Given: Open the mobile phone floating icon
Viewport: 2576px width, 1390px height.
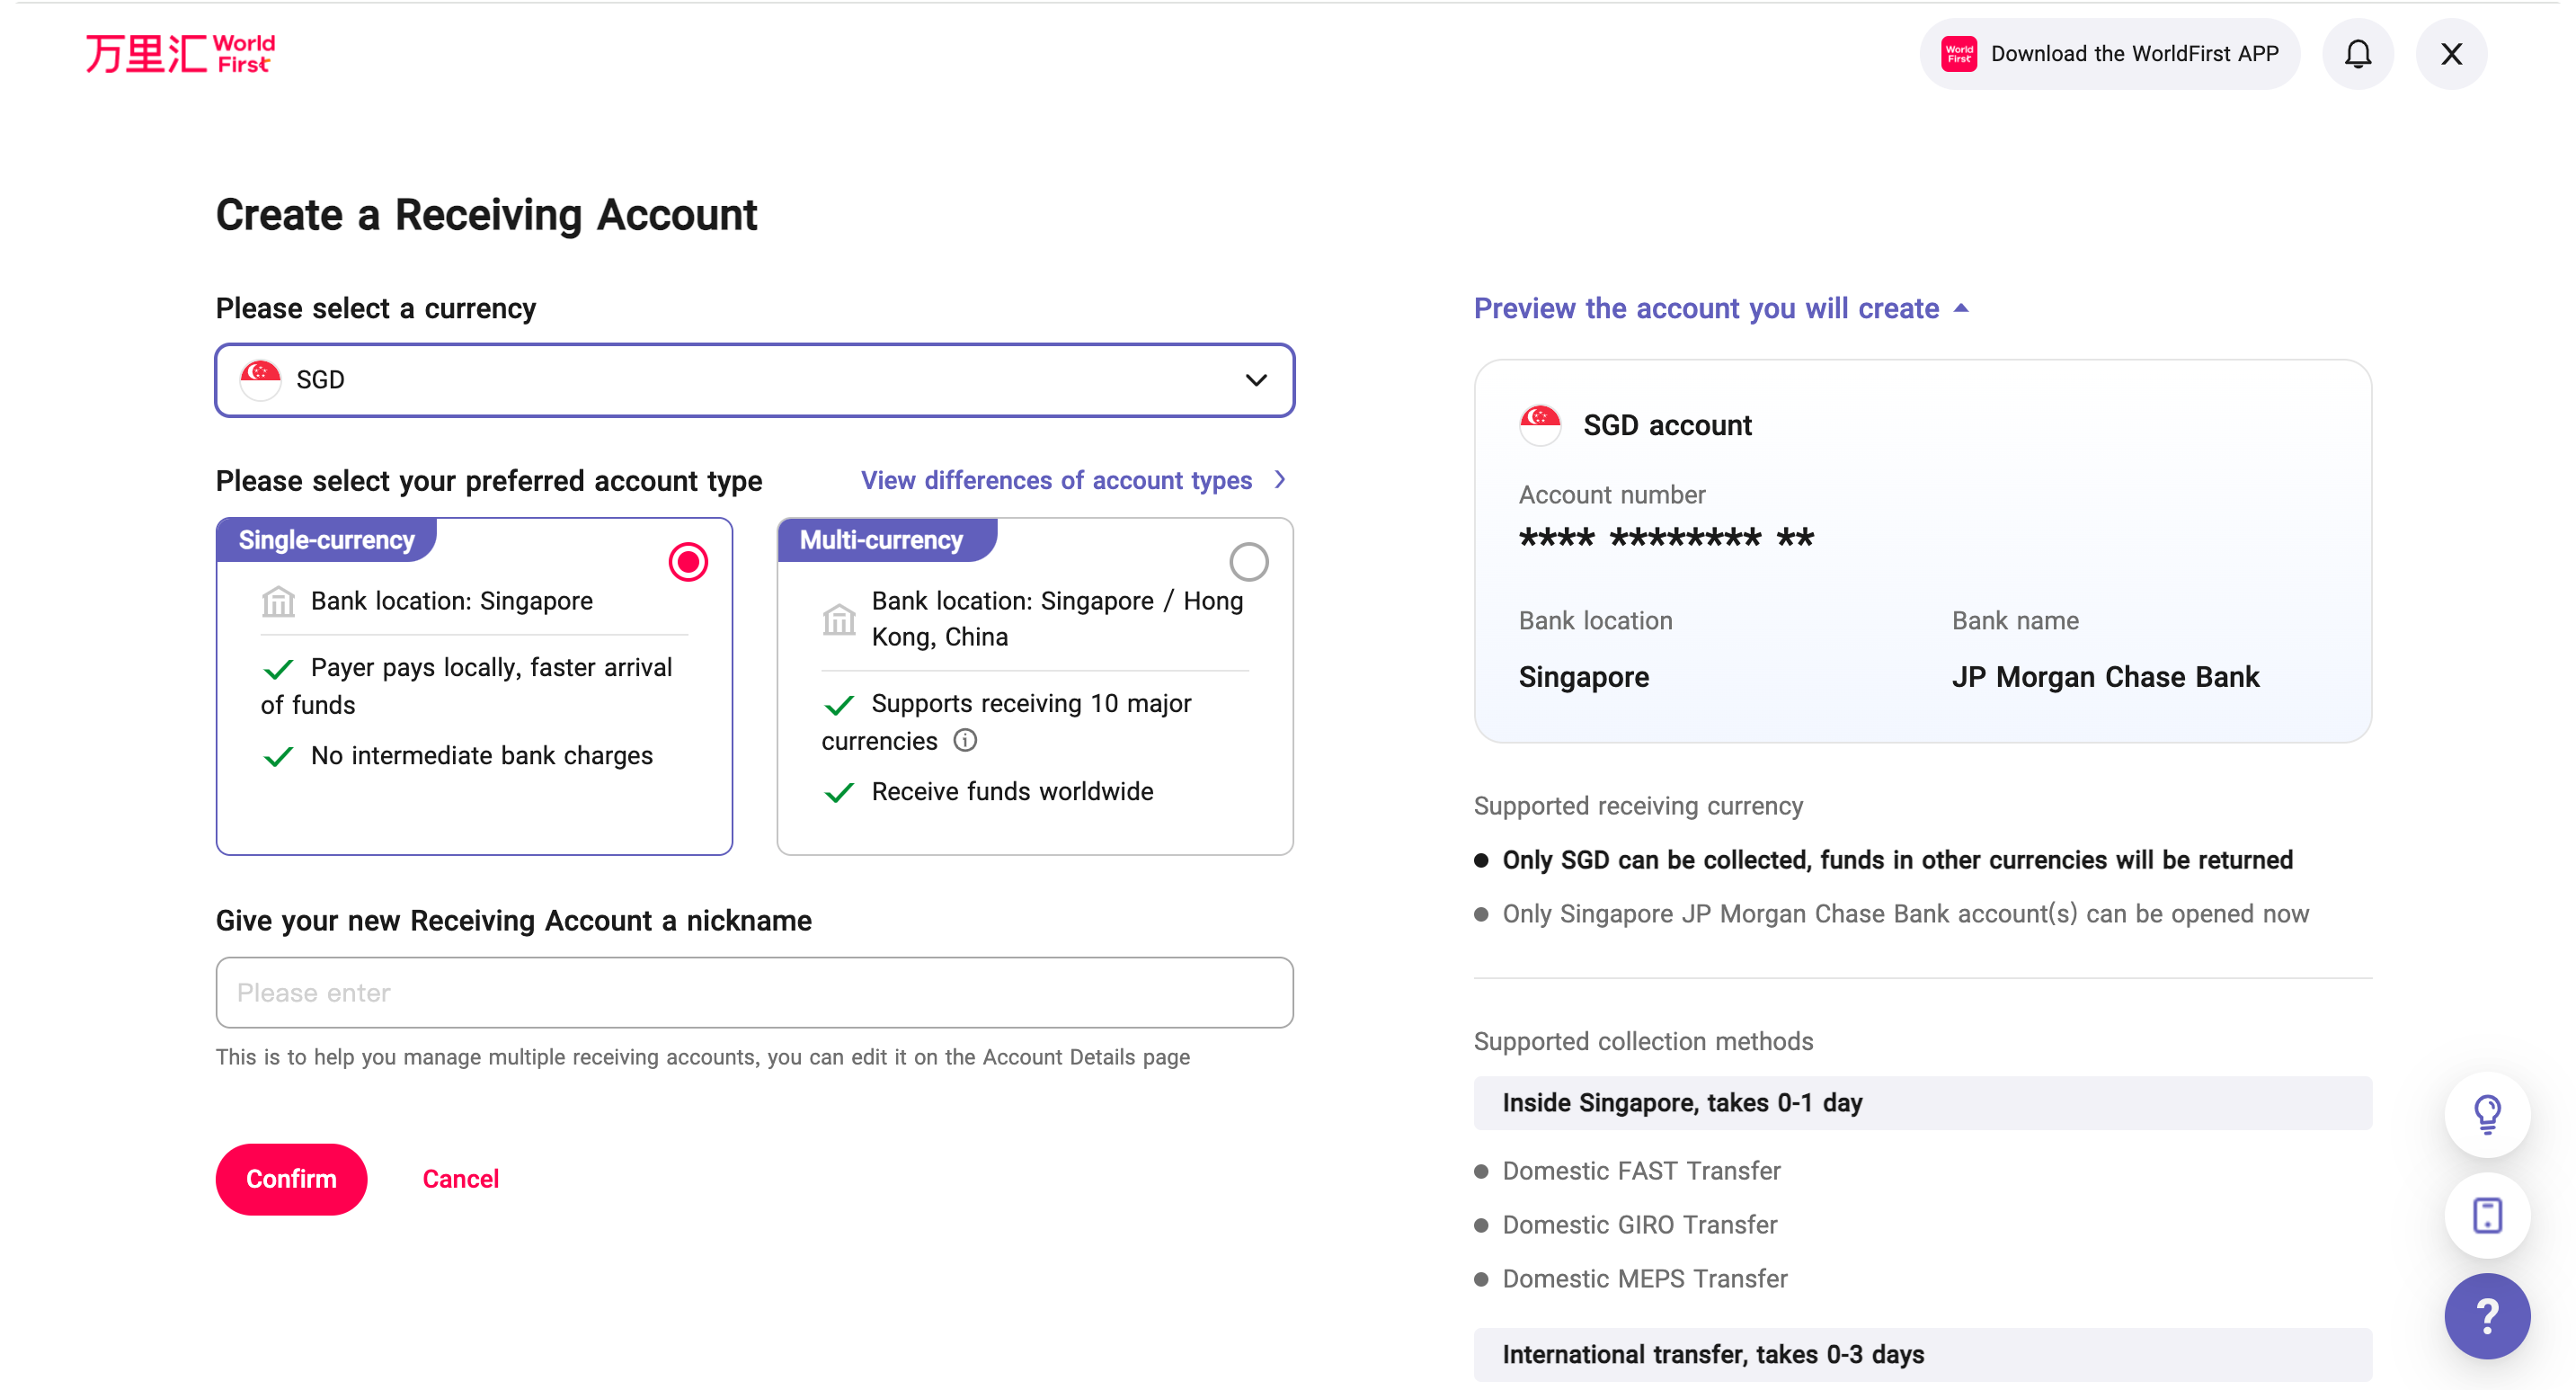Looking at the screenshot, I should 2486,1215.
